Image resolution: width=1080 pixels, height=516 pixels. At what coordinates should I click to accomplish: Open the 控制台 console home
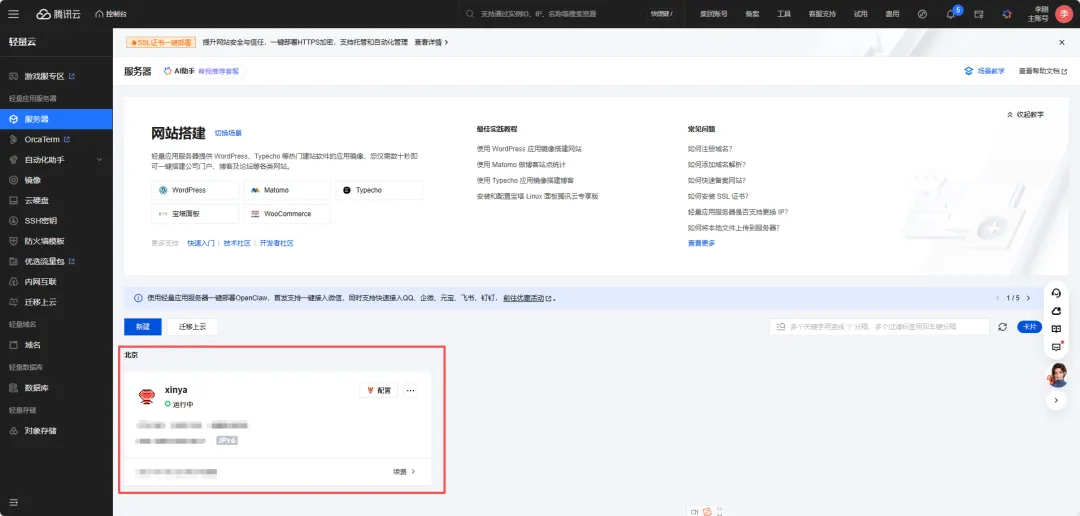tap(111, 14)
